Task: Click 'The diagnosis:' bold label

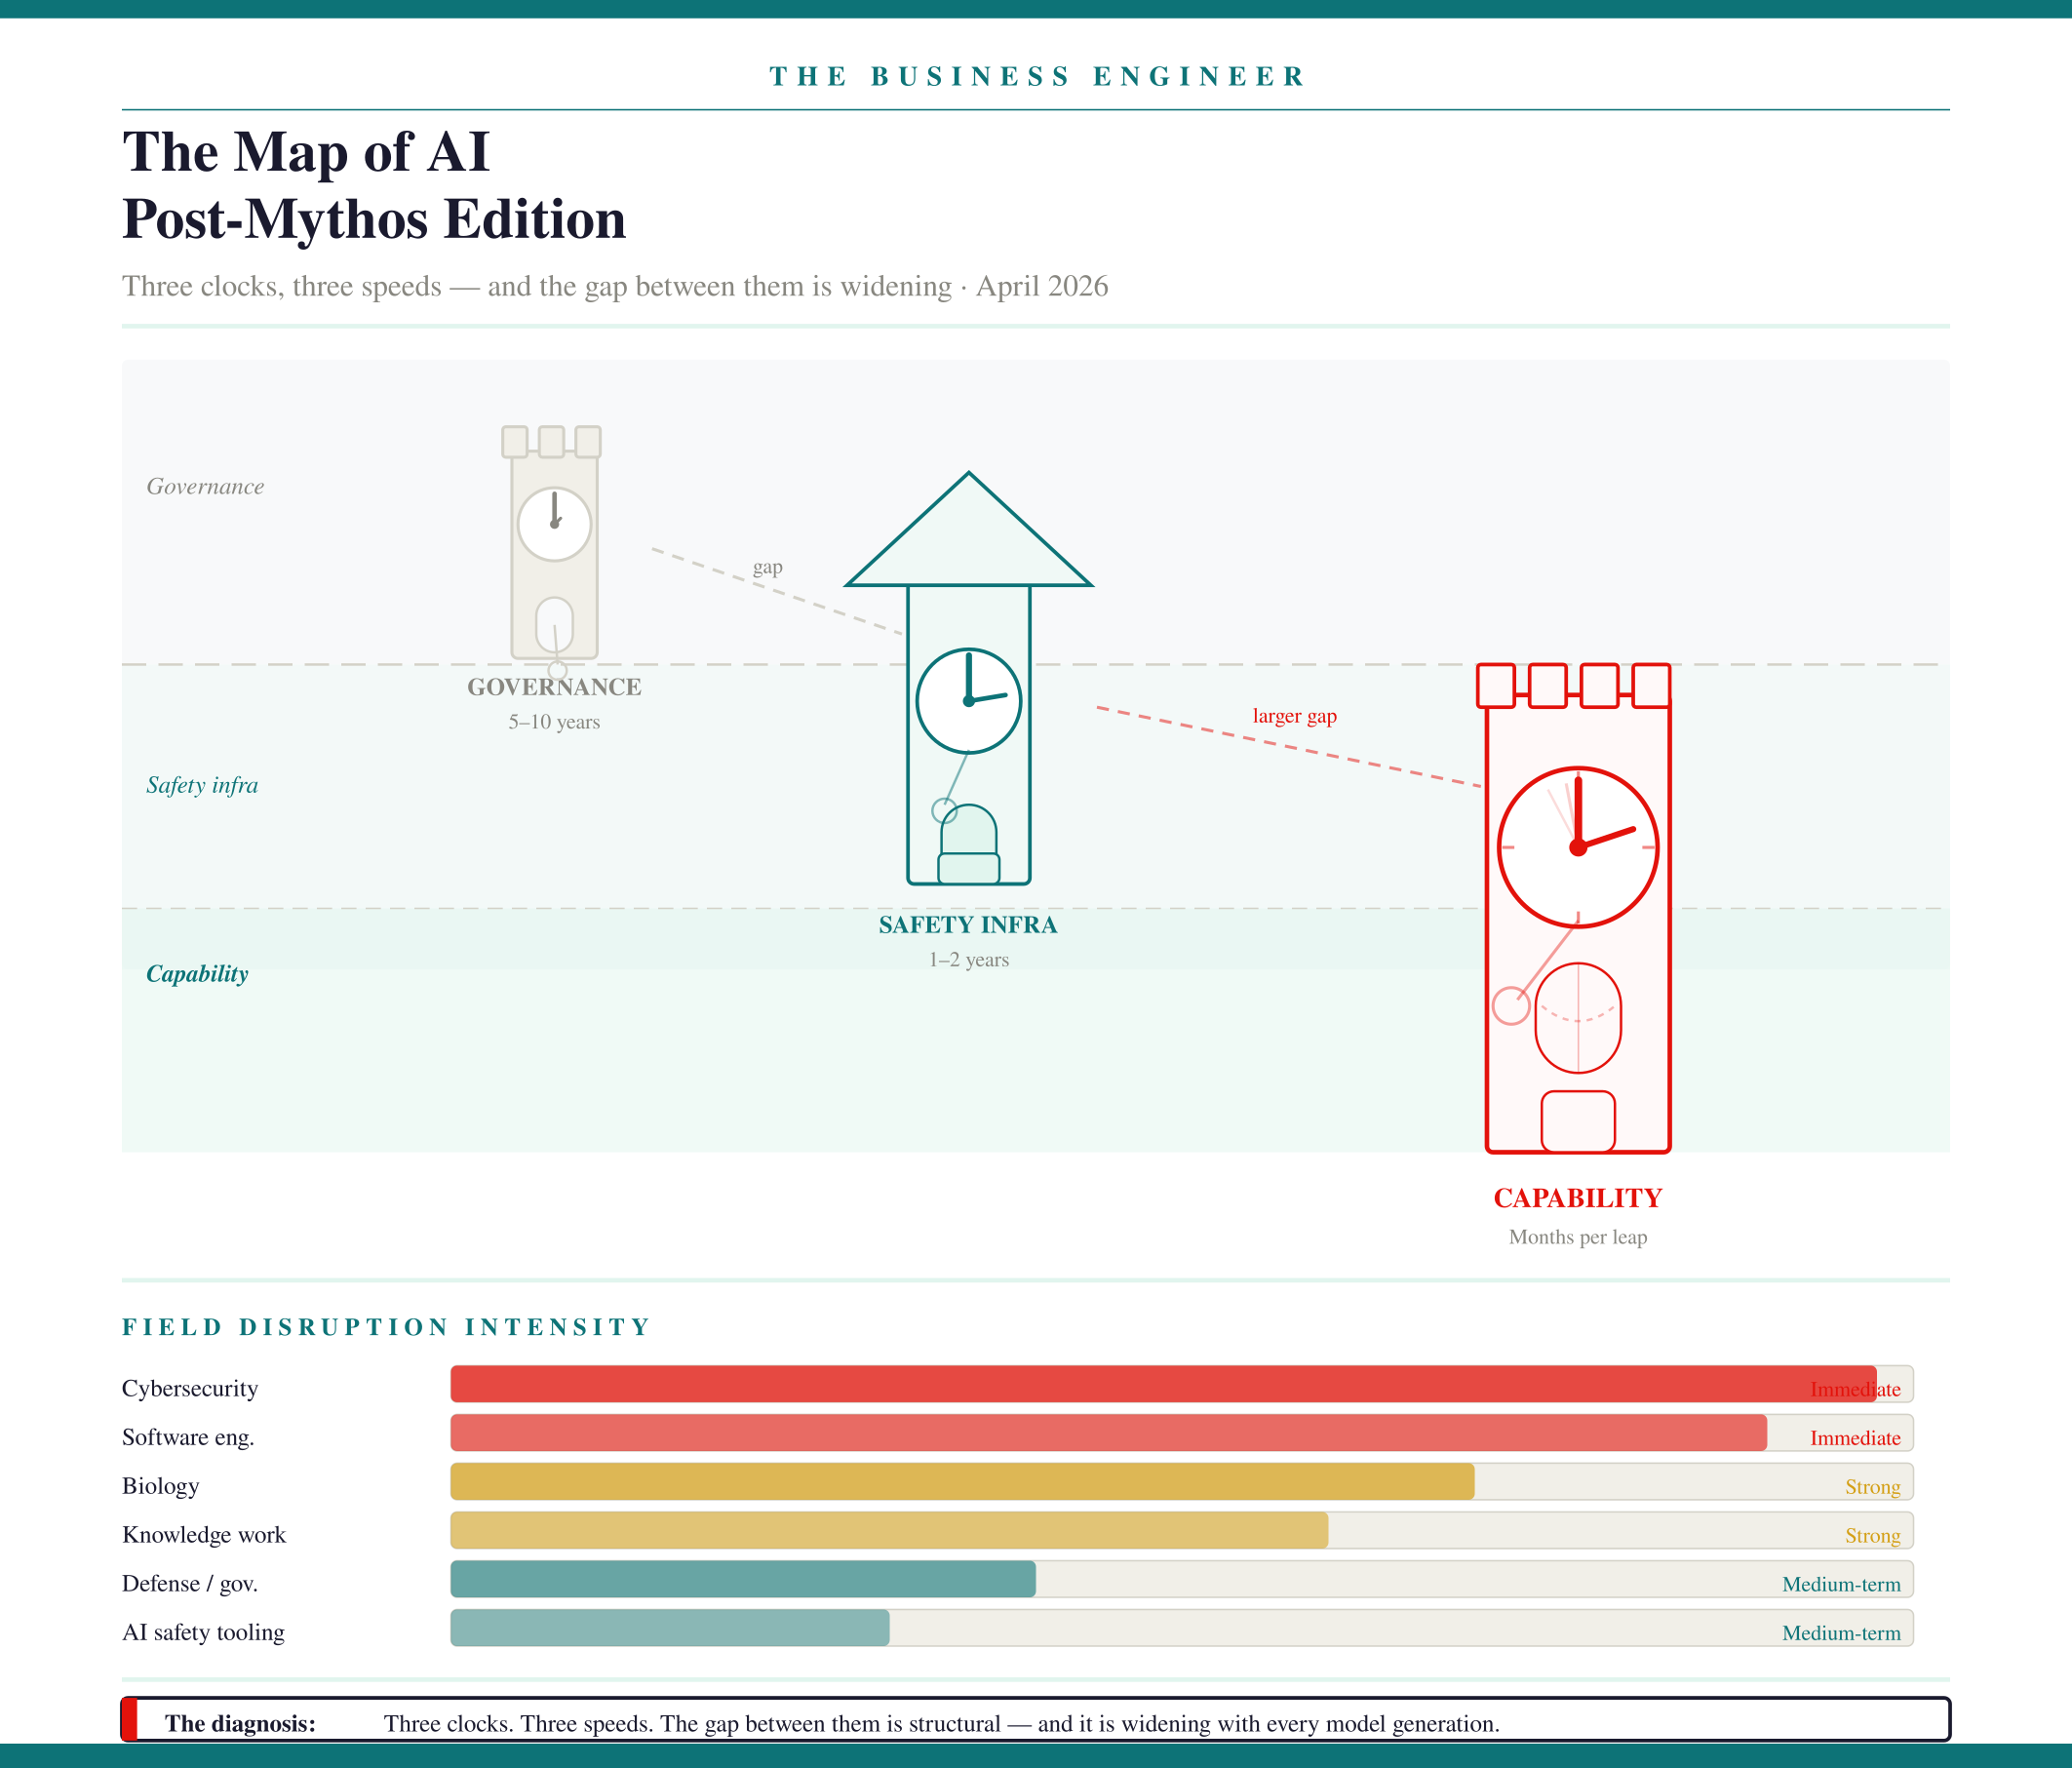Action: [x=240, y=1723]
